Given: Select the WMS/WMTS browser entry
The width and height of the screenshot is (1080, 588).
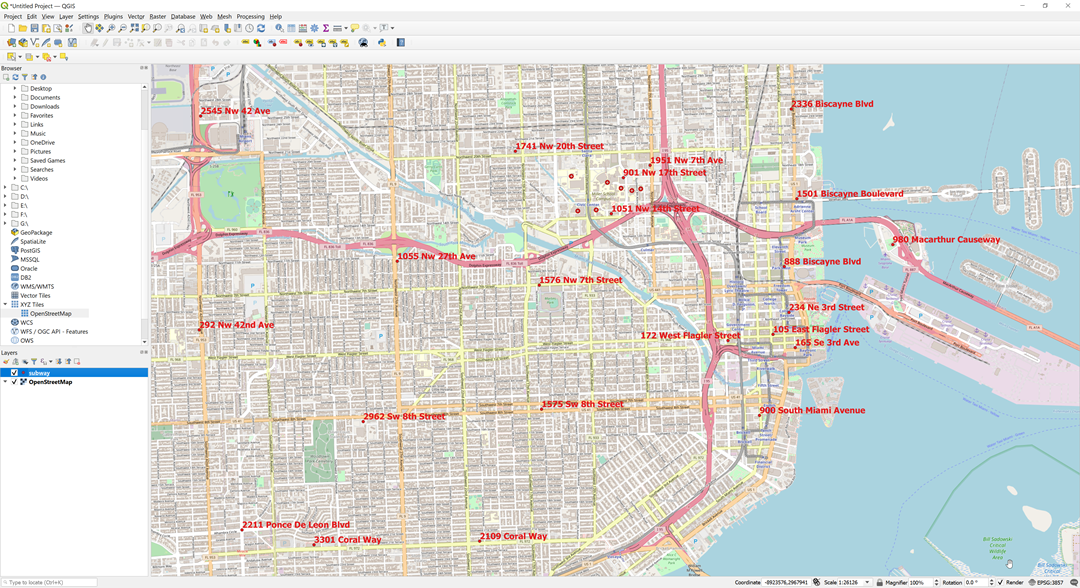Looking at the screenshot, I should [x=37, y=286].
